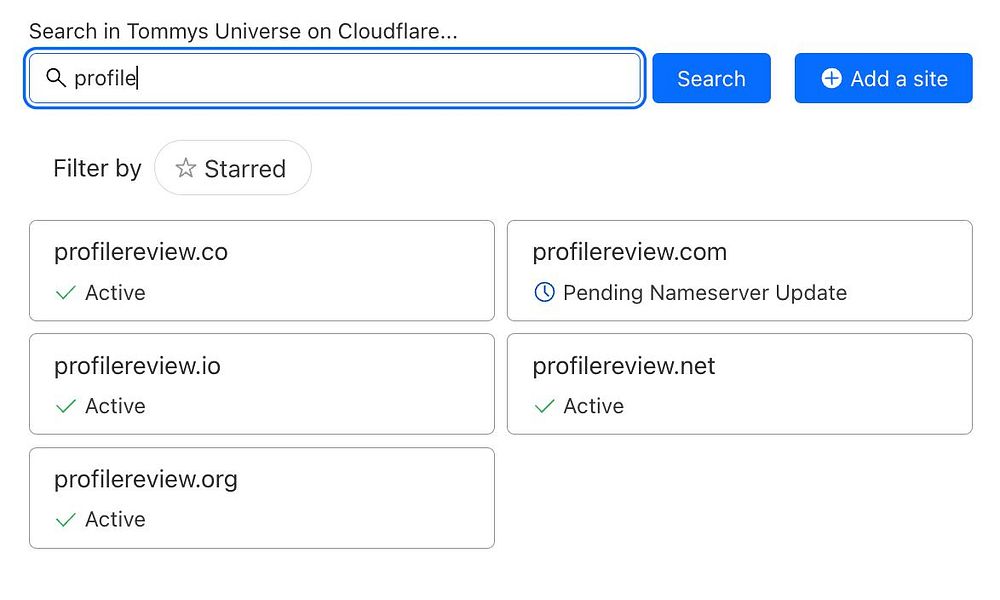
Task: Focus the site search input field
Action: point(350,78)
